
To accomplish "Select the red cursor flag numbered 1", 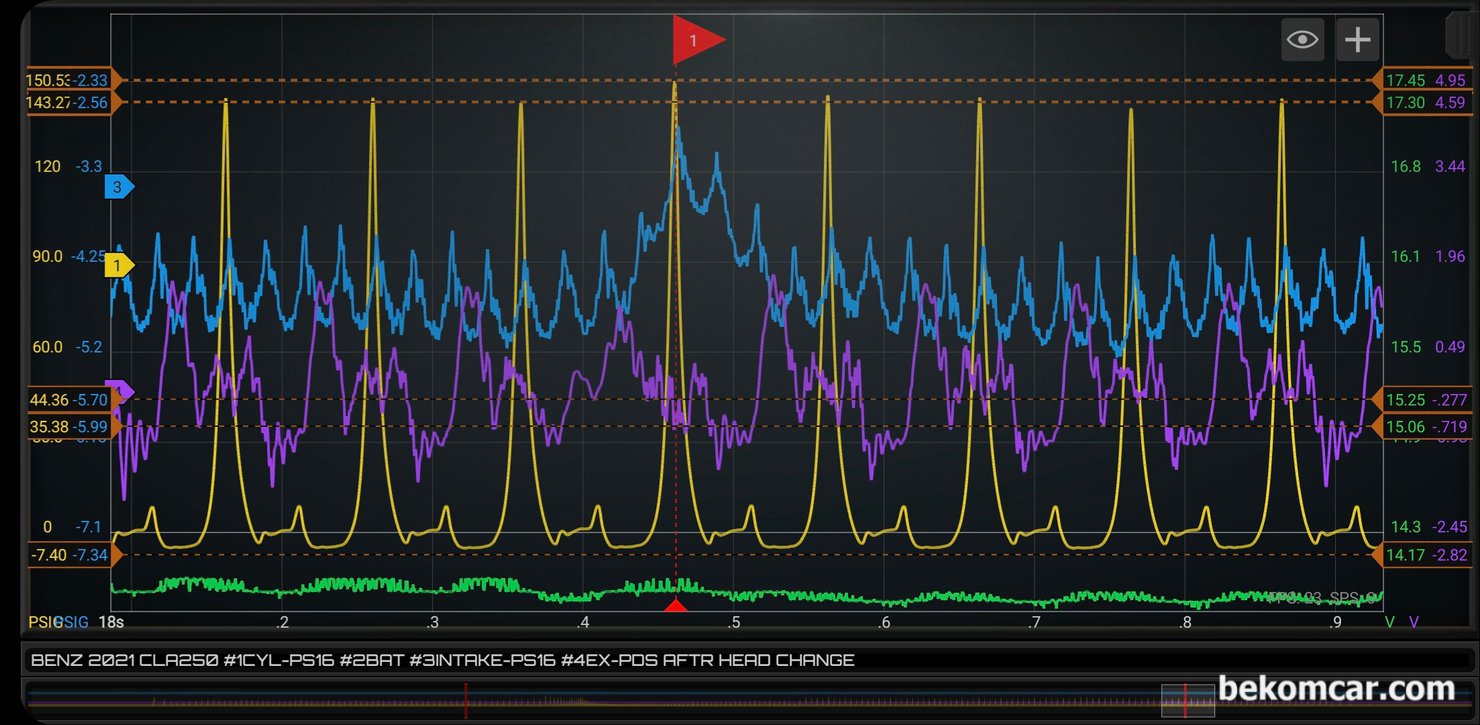I will (697, 40).
